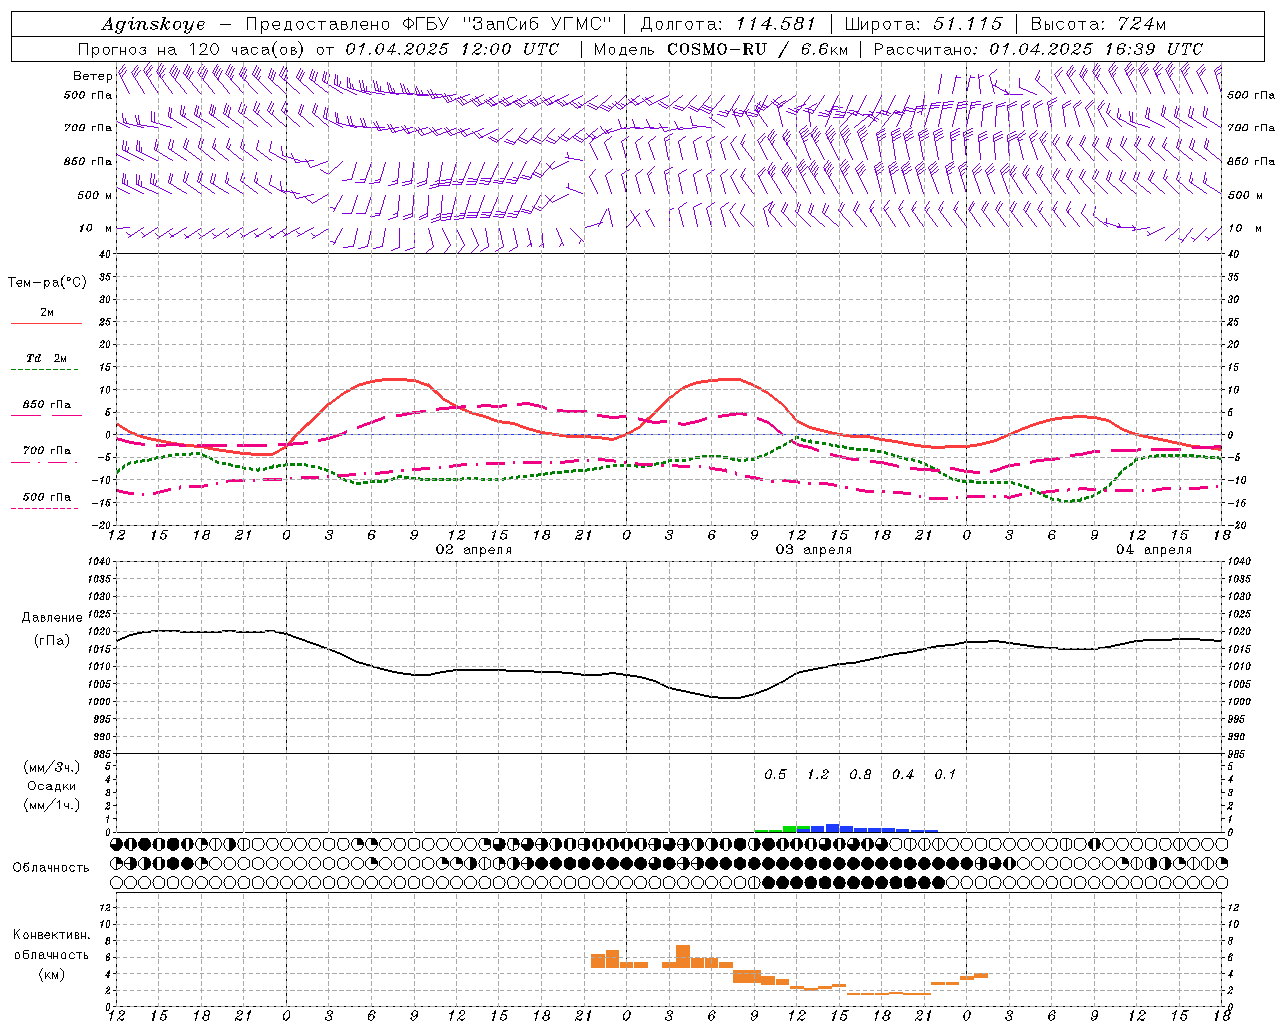
Task: Click the 3-hour precipitation value 0.5
Action: (775, 775)
